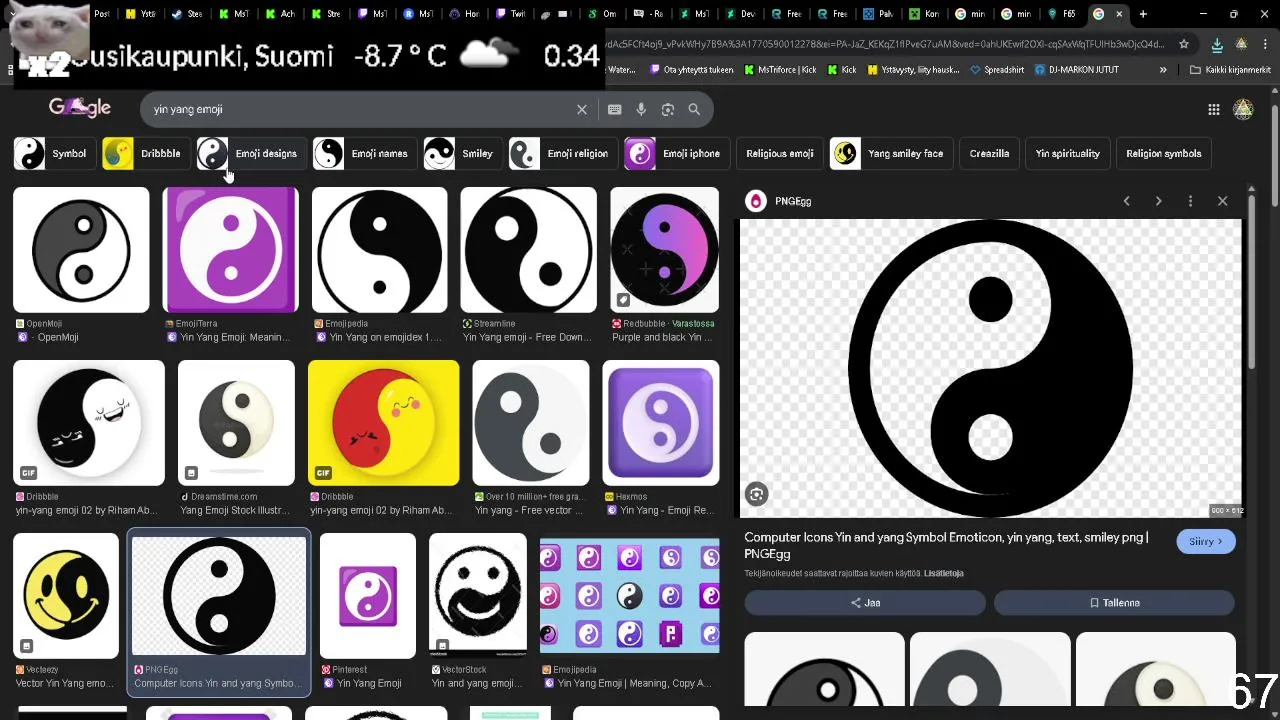Open the Ota yhteyttä tukeen bookmark
Screen dimensions: 1280x720
[x=690, y=70]
